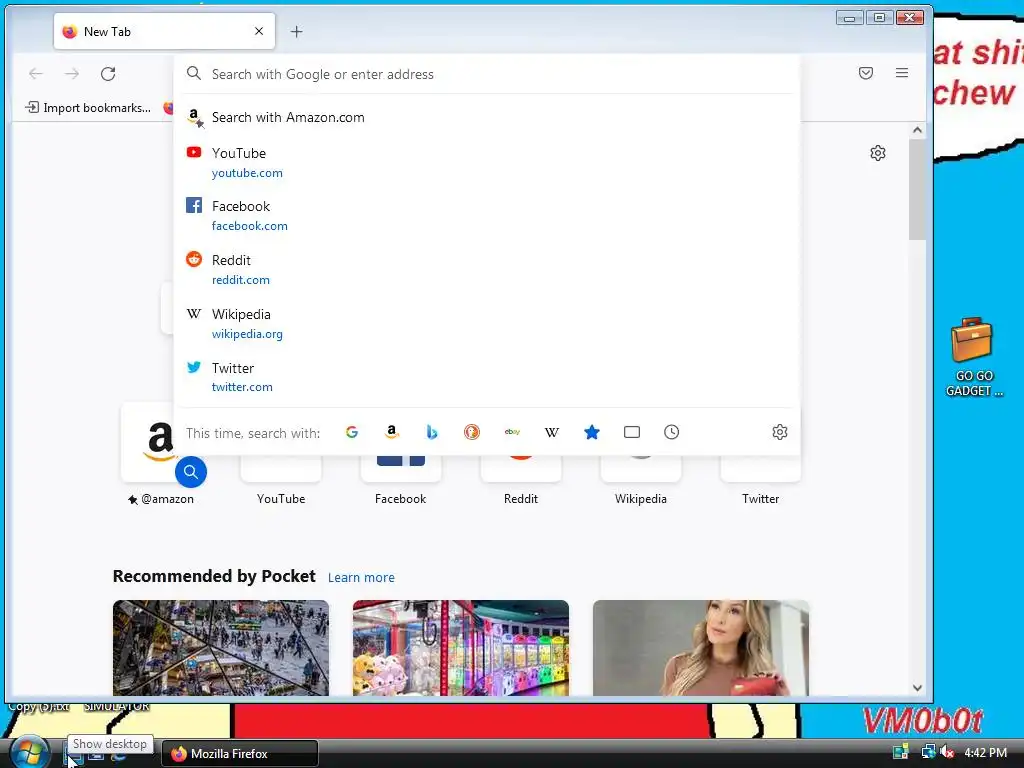The width and height of the screenshot is (1024, 768).
Task: Open the Facebook top site shortcut
Action: (400, 483)
